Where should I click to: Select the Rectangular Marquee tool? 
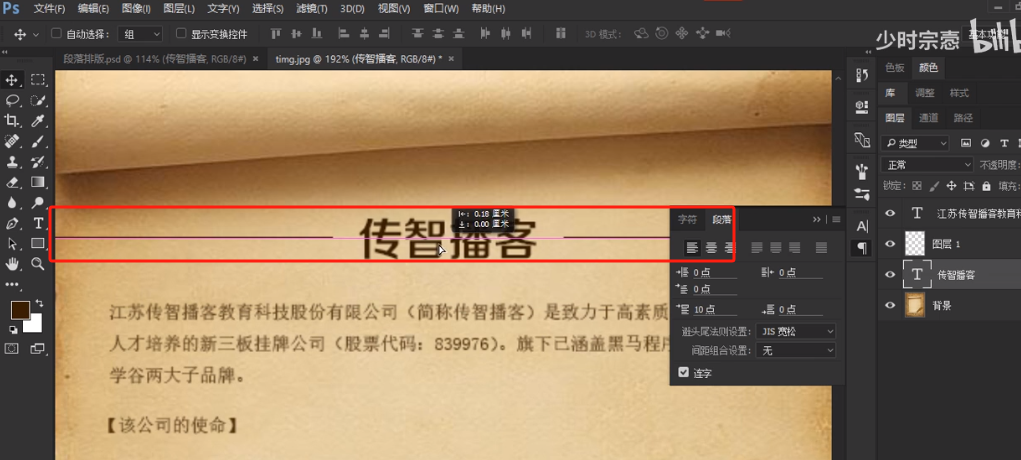coord(38,80)
